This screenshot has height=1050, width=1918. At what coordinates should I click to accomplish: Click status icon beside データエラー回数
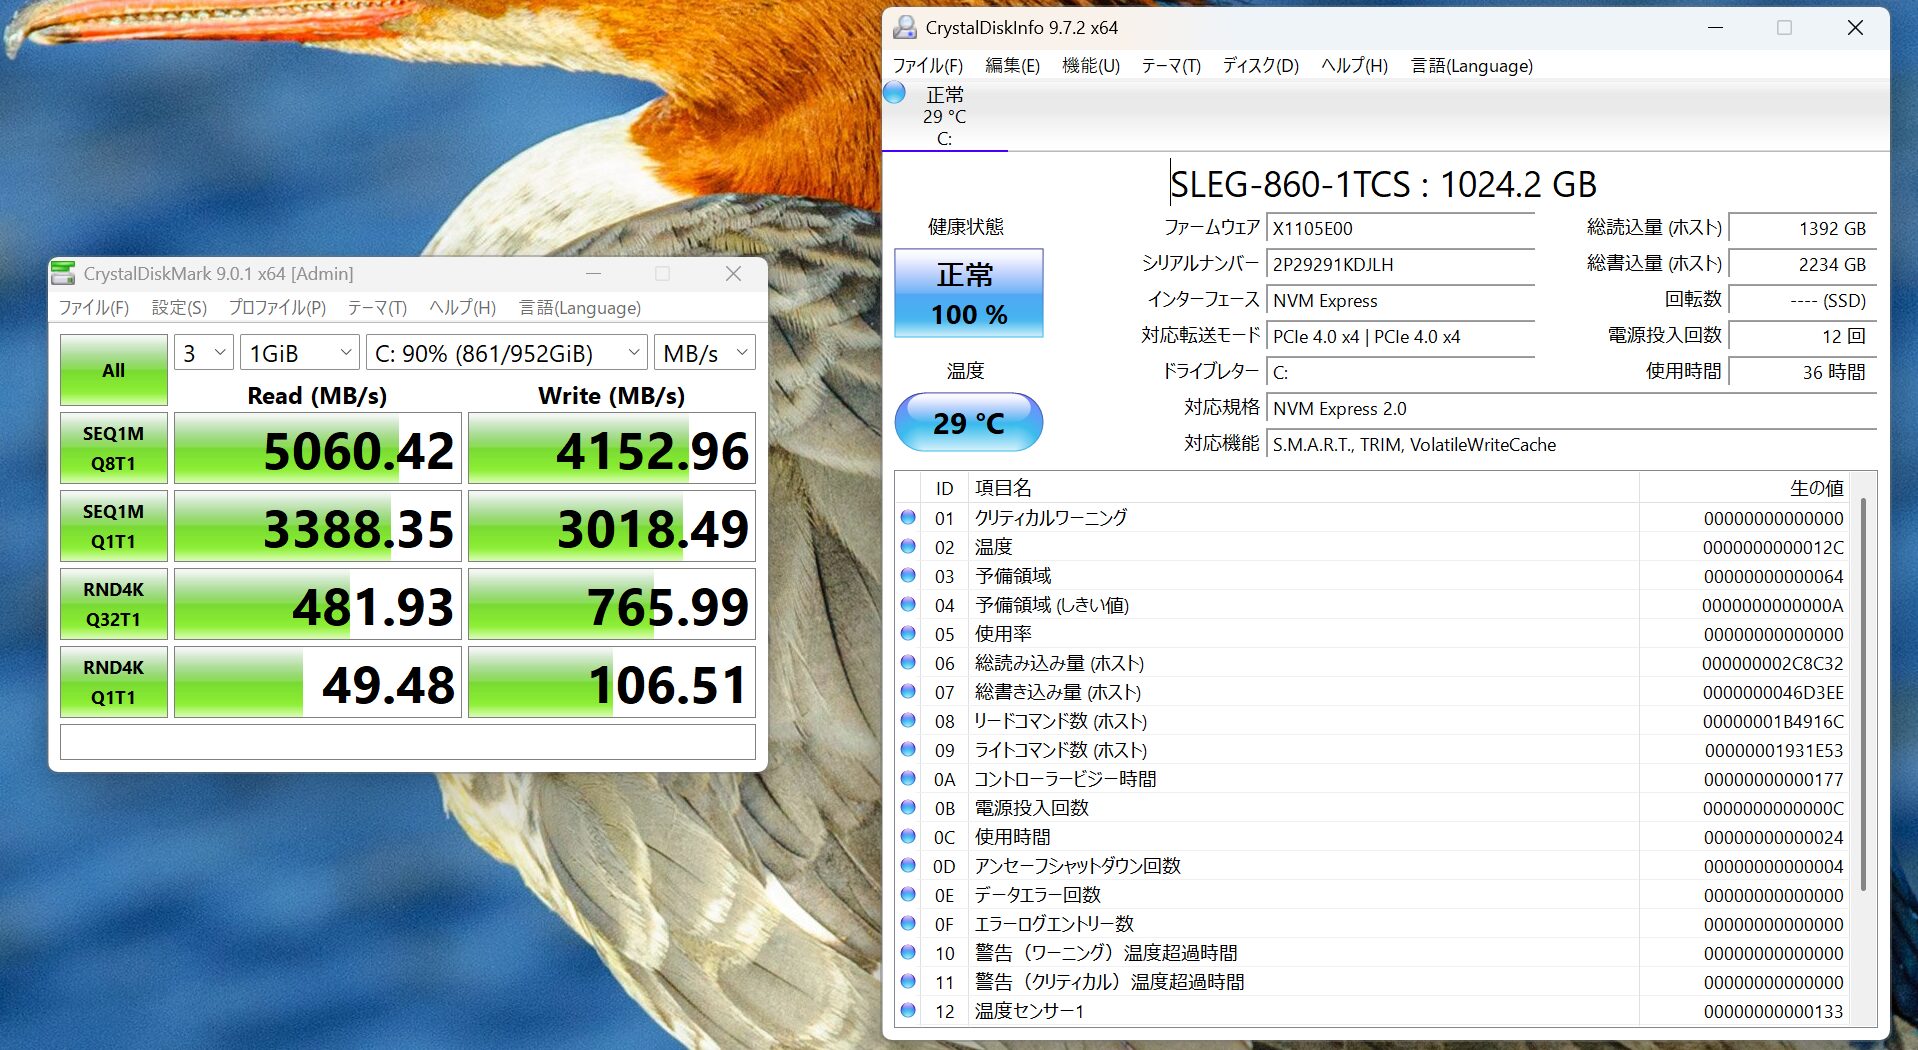coord(909,895)
